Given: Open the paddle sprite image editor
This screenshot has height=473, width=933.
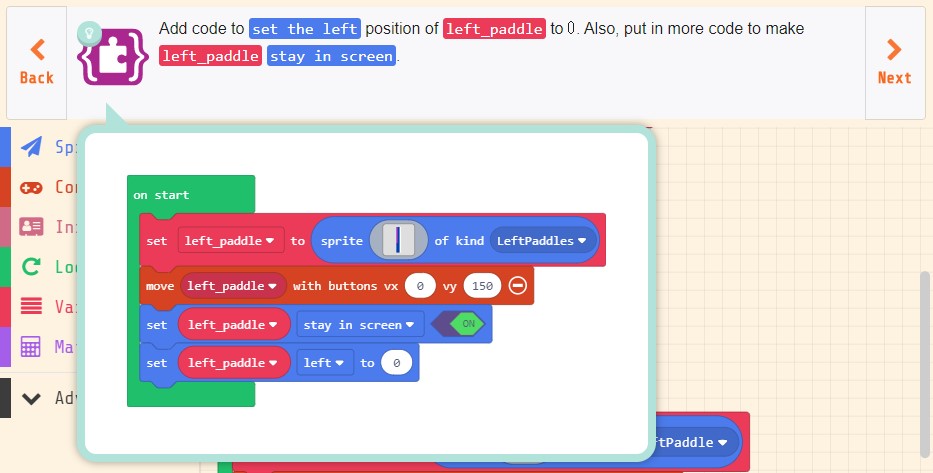Looking at the screenshot, I should click(x=398, y=240).
